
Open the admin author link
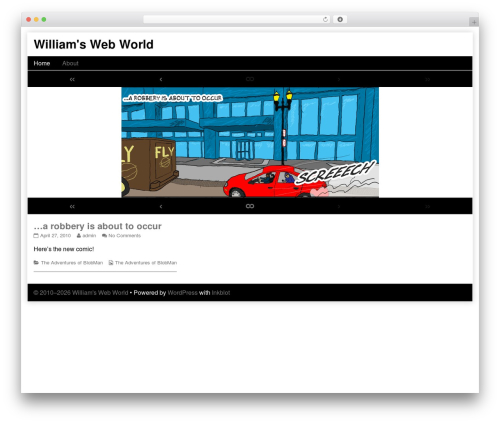pyautogui.click(x=89, y=236)
